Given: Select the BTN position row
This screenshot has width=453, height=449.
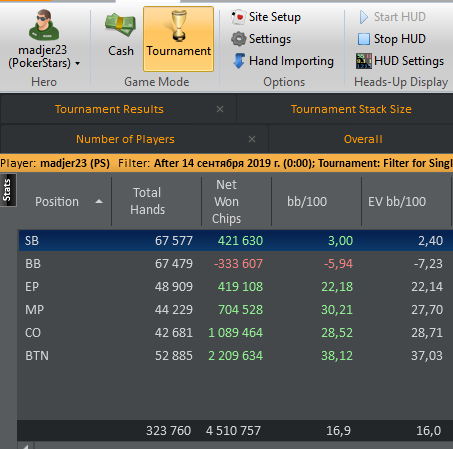Looking at the screenshot, I should click(236, 356).
